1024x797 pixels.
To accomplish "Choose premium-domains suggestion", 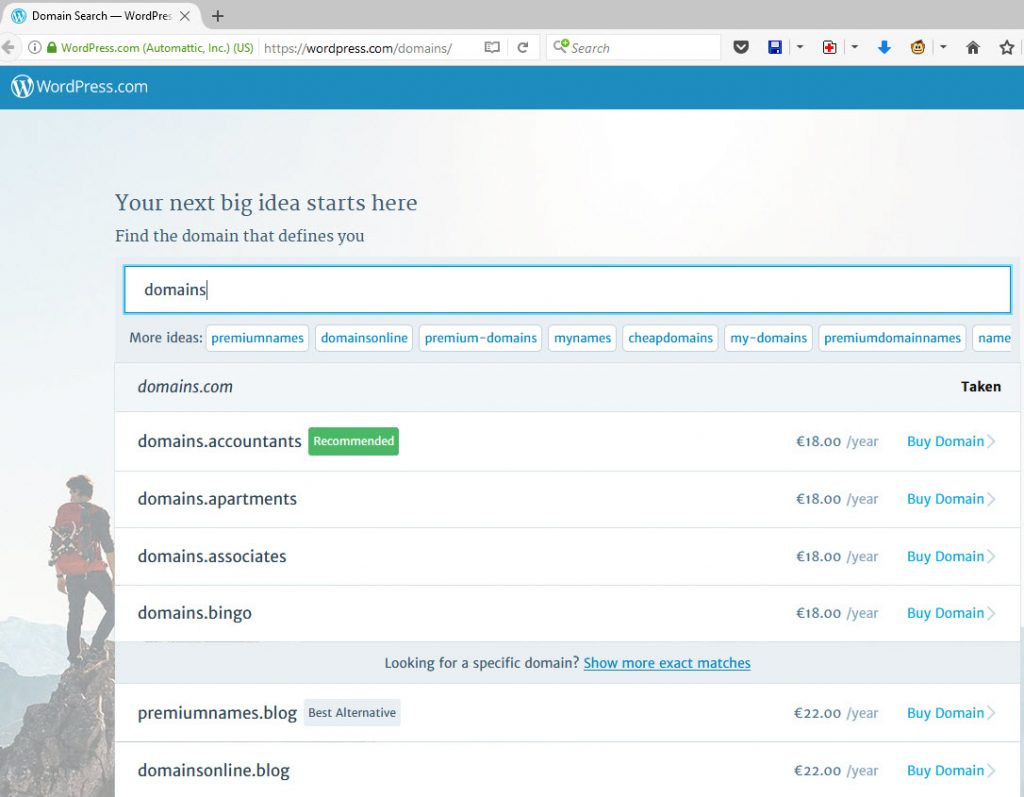I will [x=481, y=338].
